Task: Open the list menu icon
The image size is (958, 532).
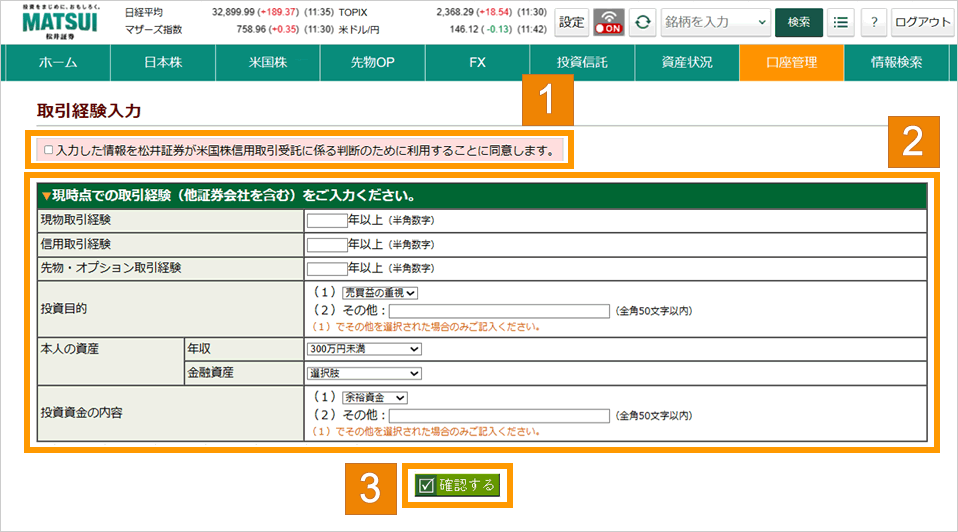Action: pos(841,22)
